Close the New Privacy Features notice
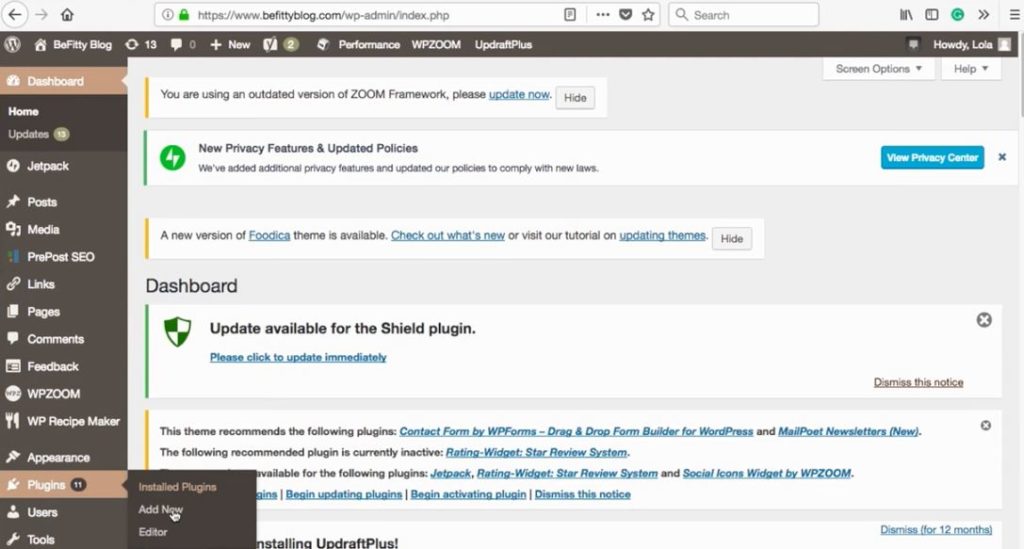 click(1002, 157)
